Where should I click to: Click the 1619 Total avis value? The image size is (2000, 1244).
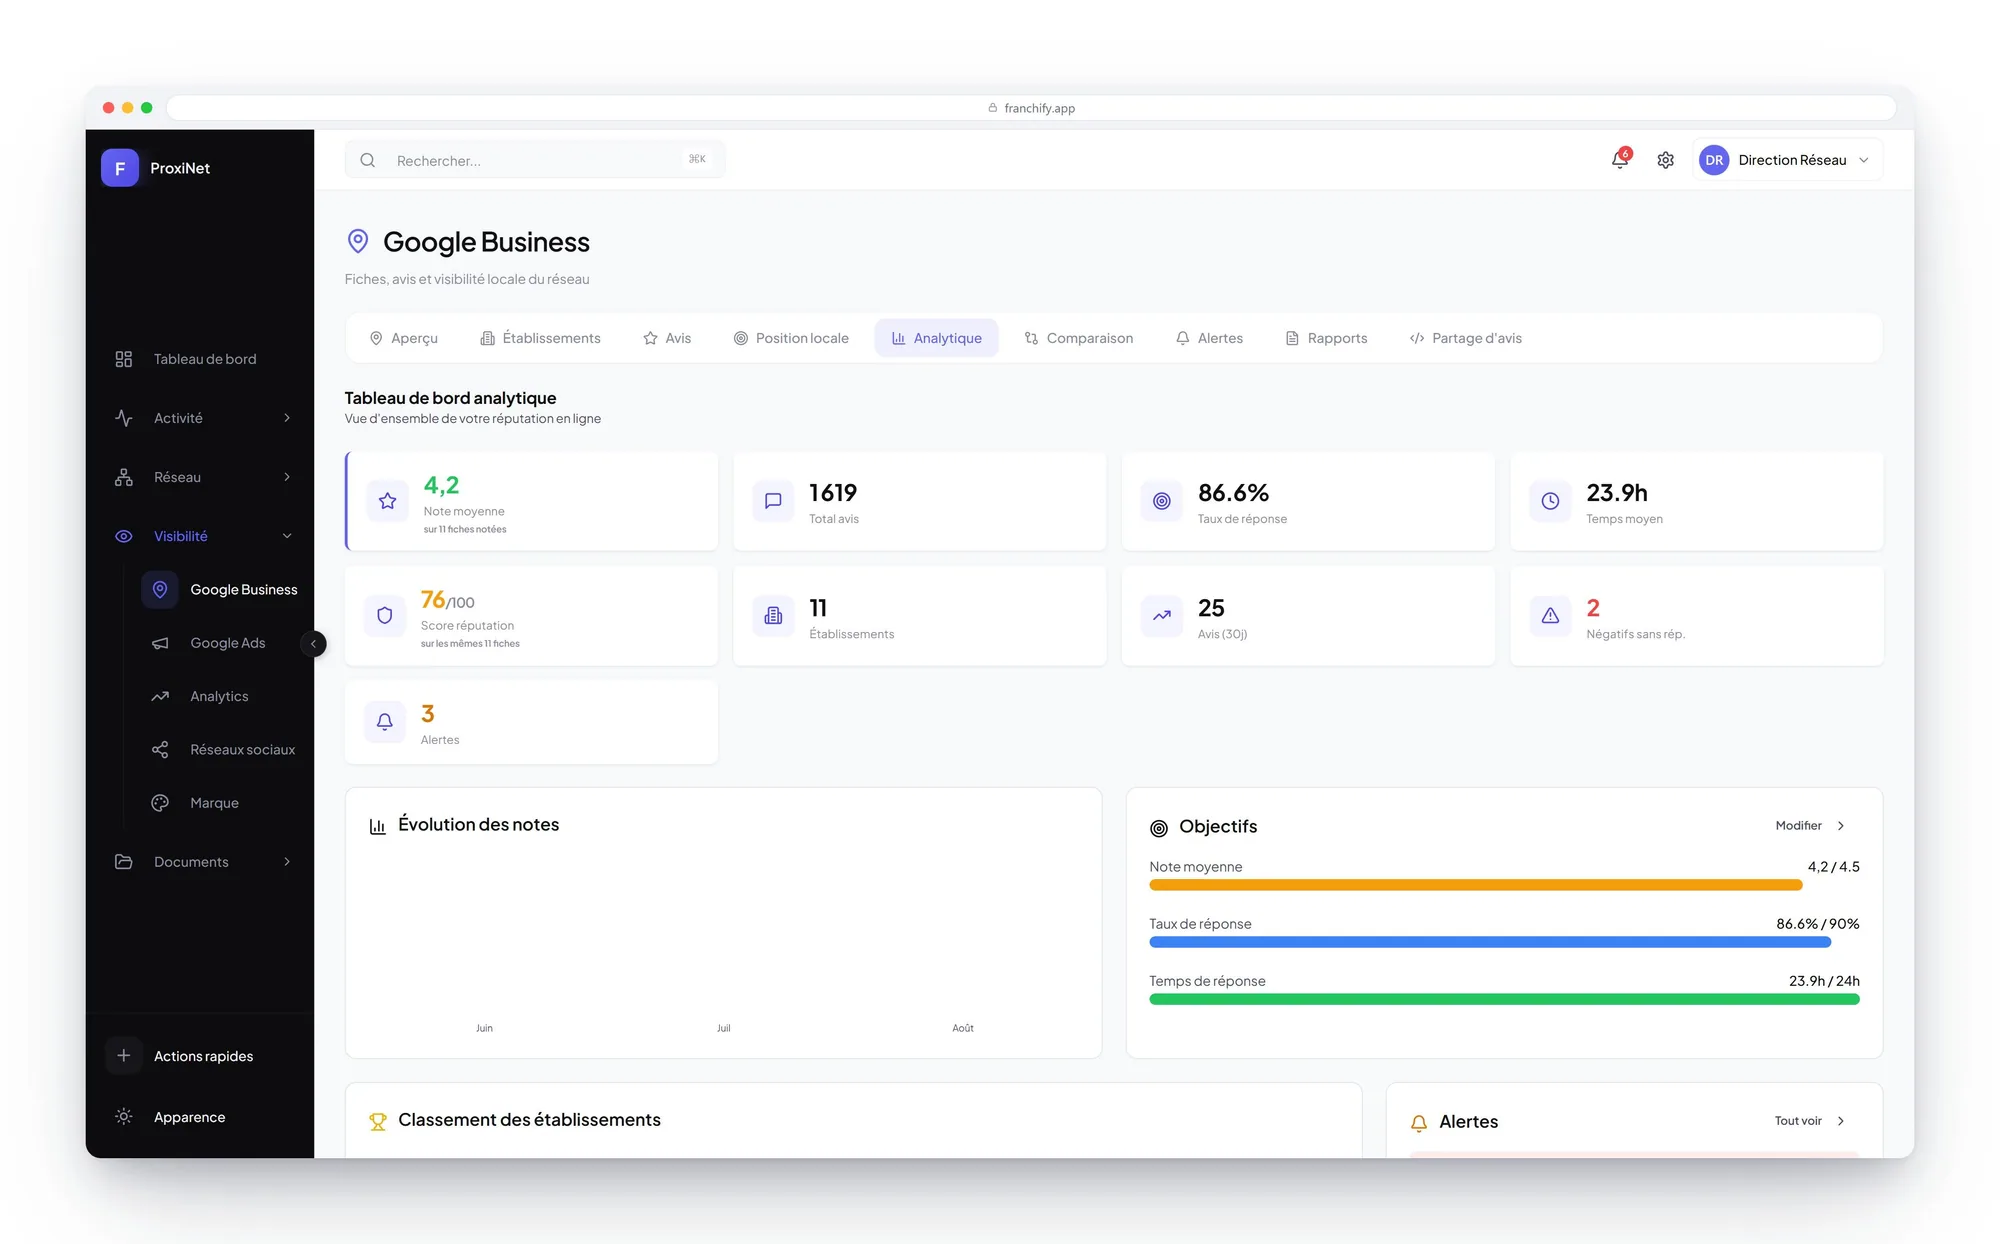pos(833,493)
